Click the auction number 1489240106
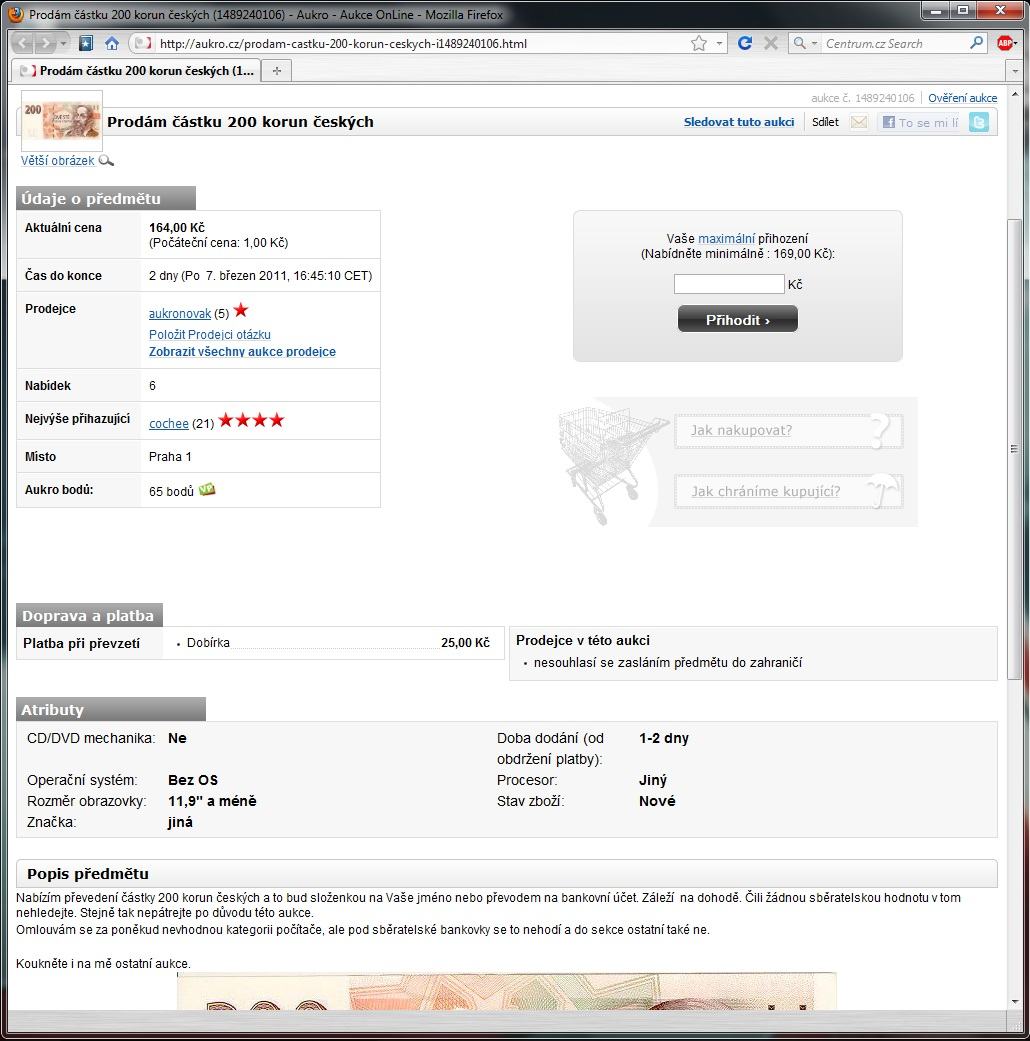The image size is (1030, 1041). [x=885, y=98]
